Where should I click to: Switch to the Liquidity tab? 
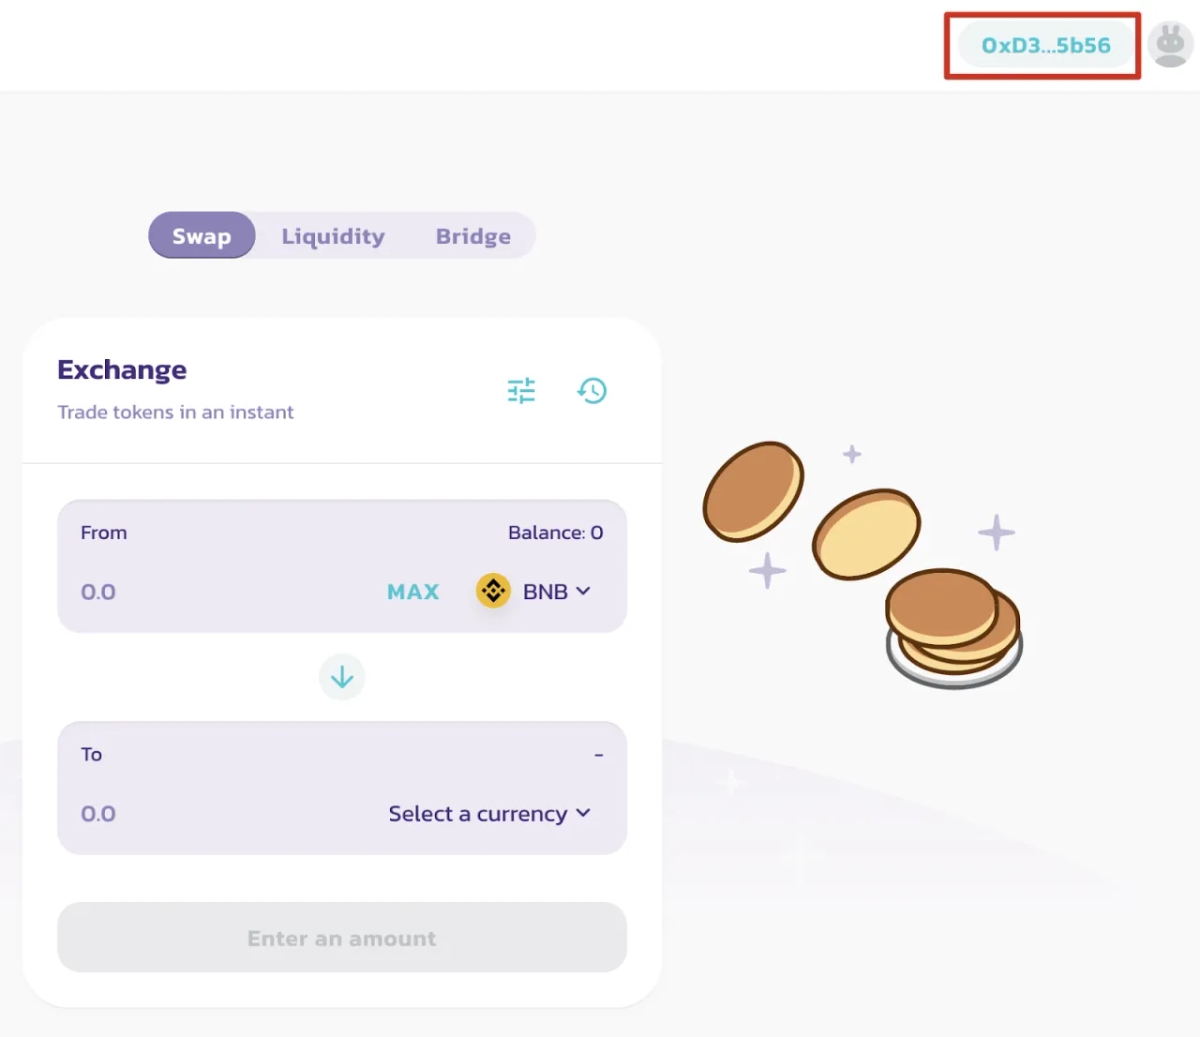pos(333,236)
